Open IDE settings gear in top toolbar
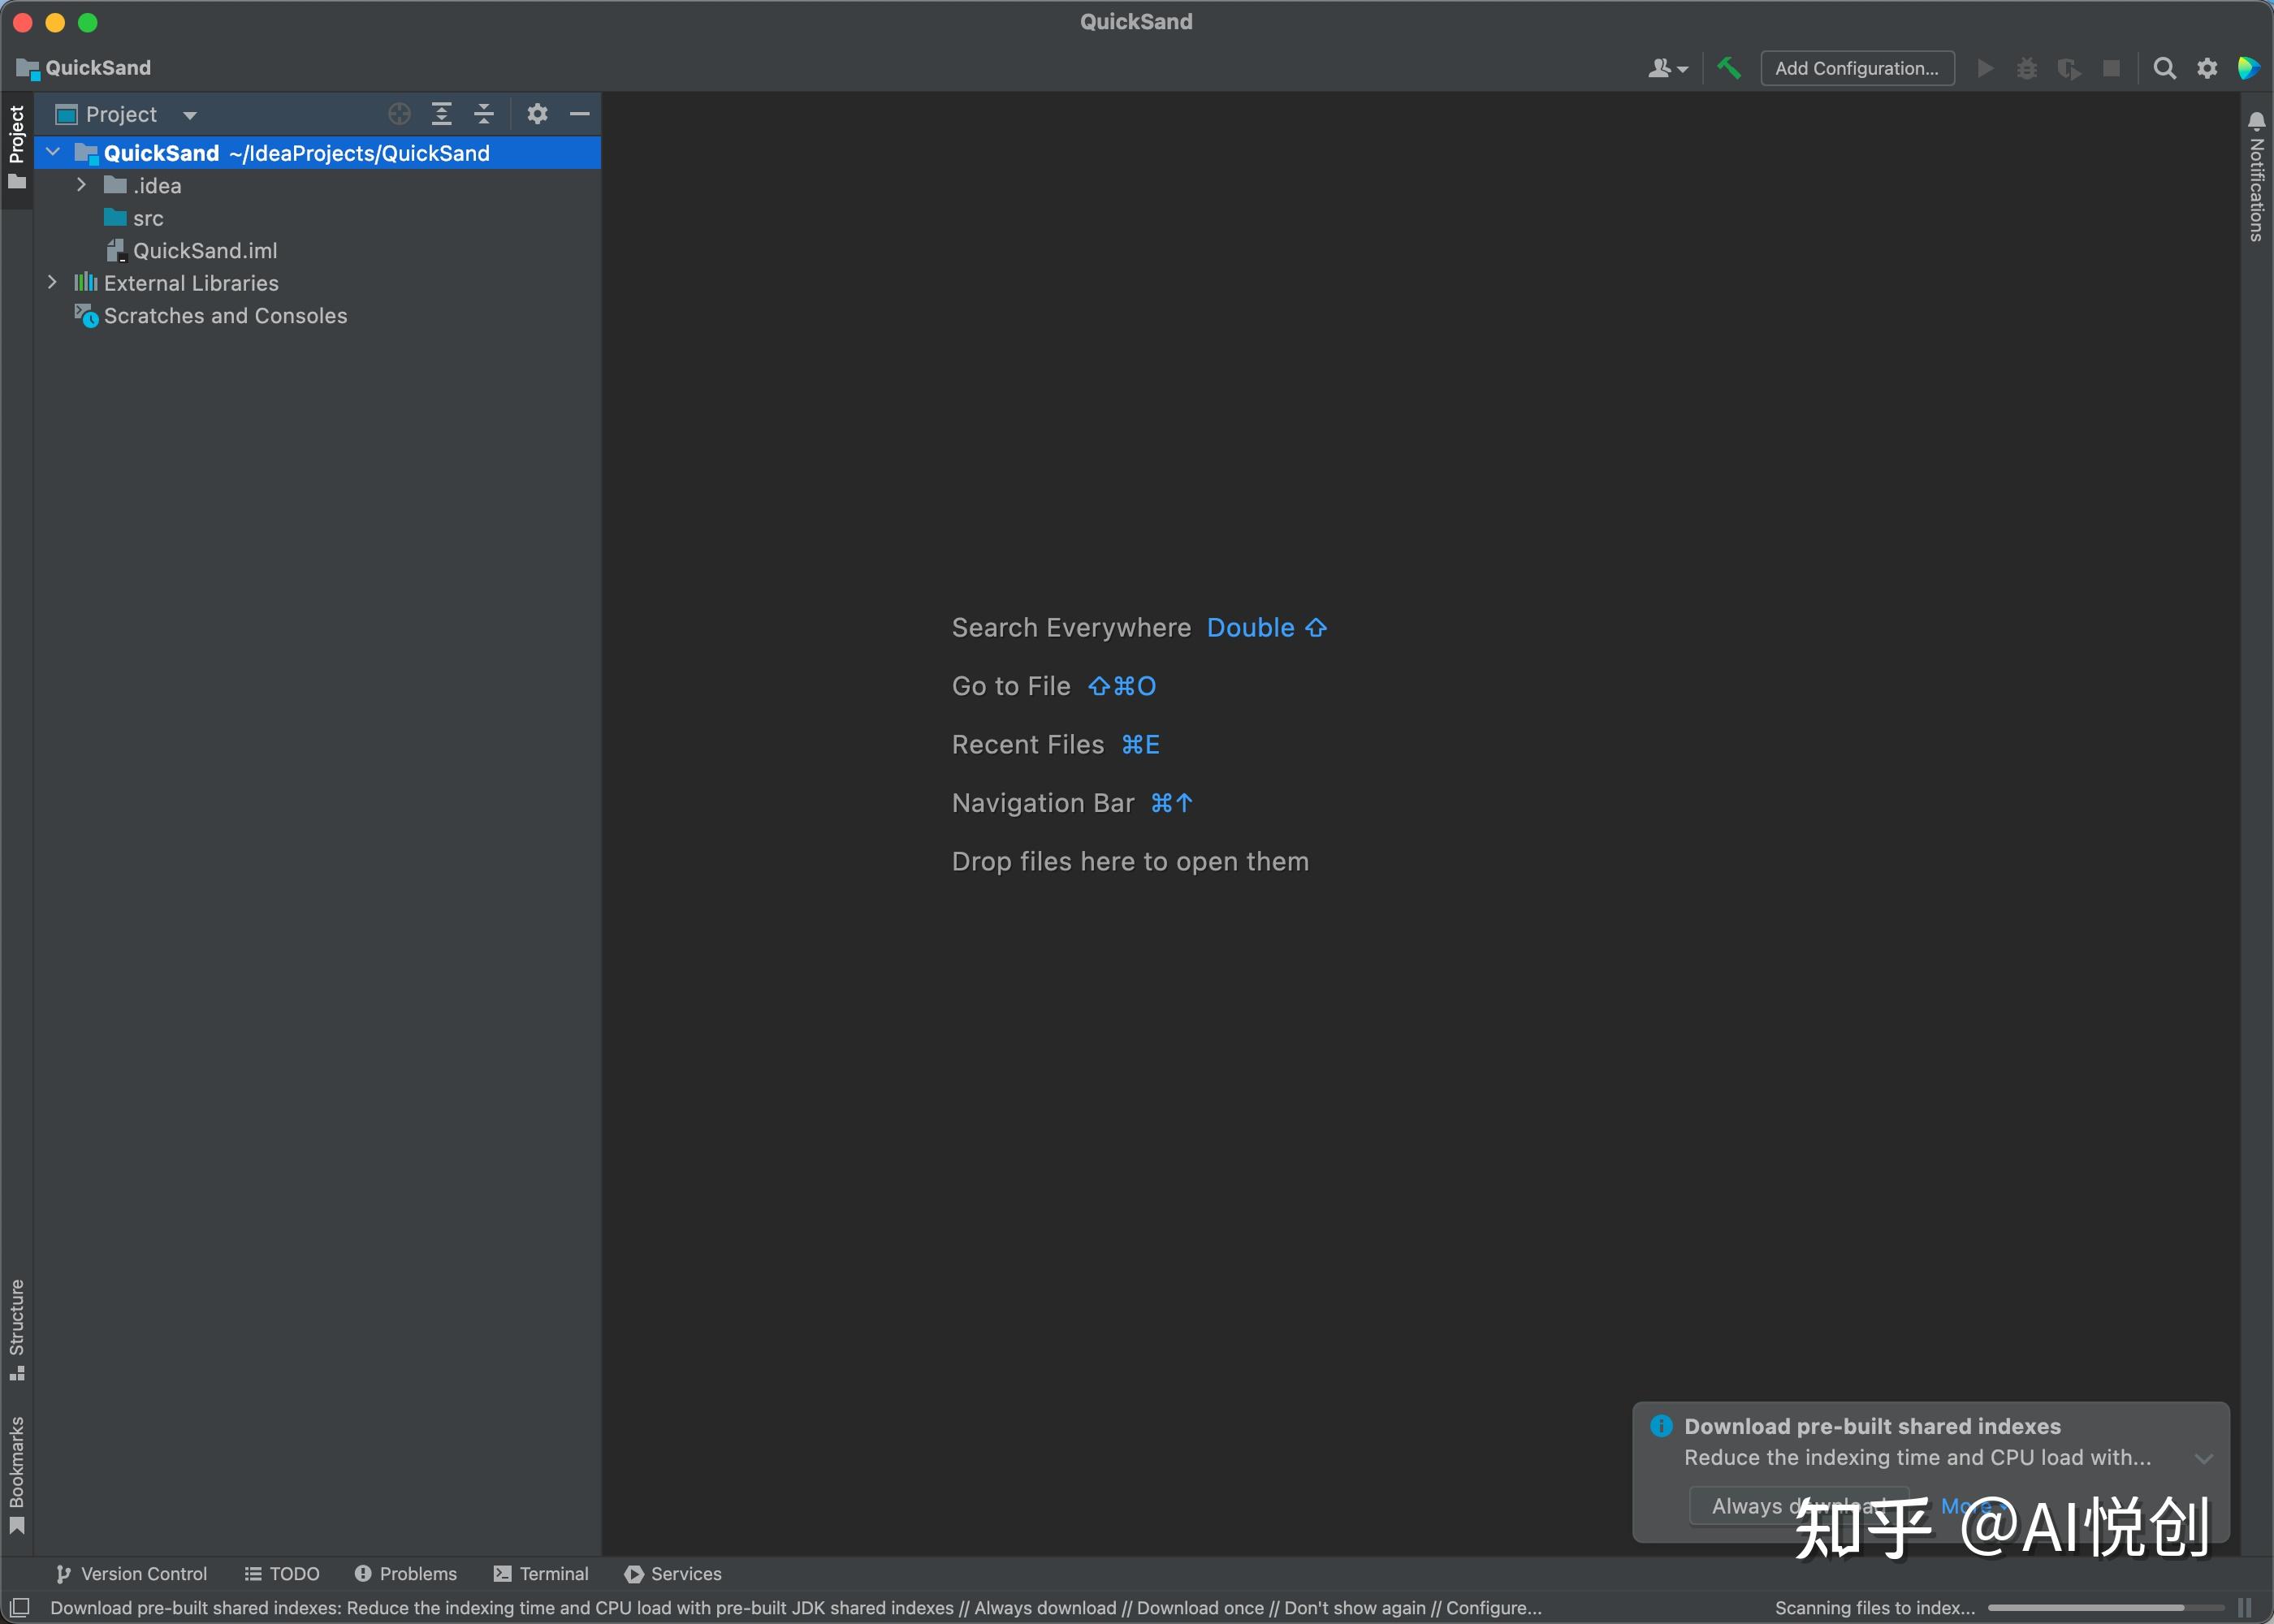The width and height of the screenshot is (2274, 1624). [2207, 68]
